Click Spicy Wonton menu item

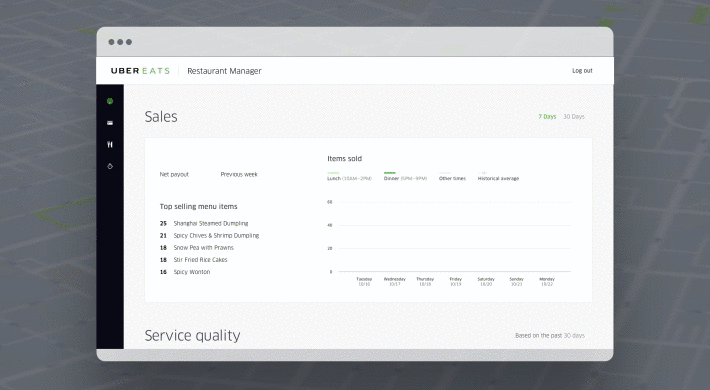point(192,272)
